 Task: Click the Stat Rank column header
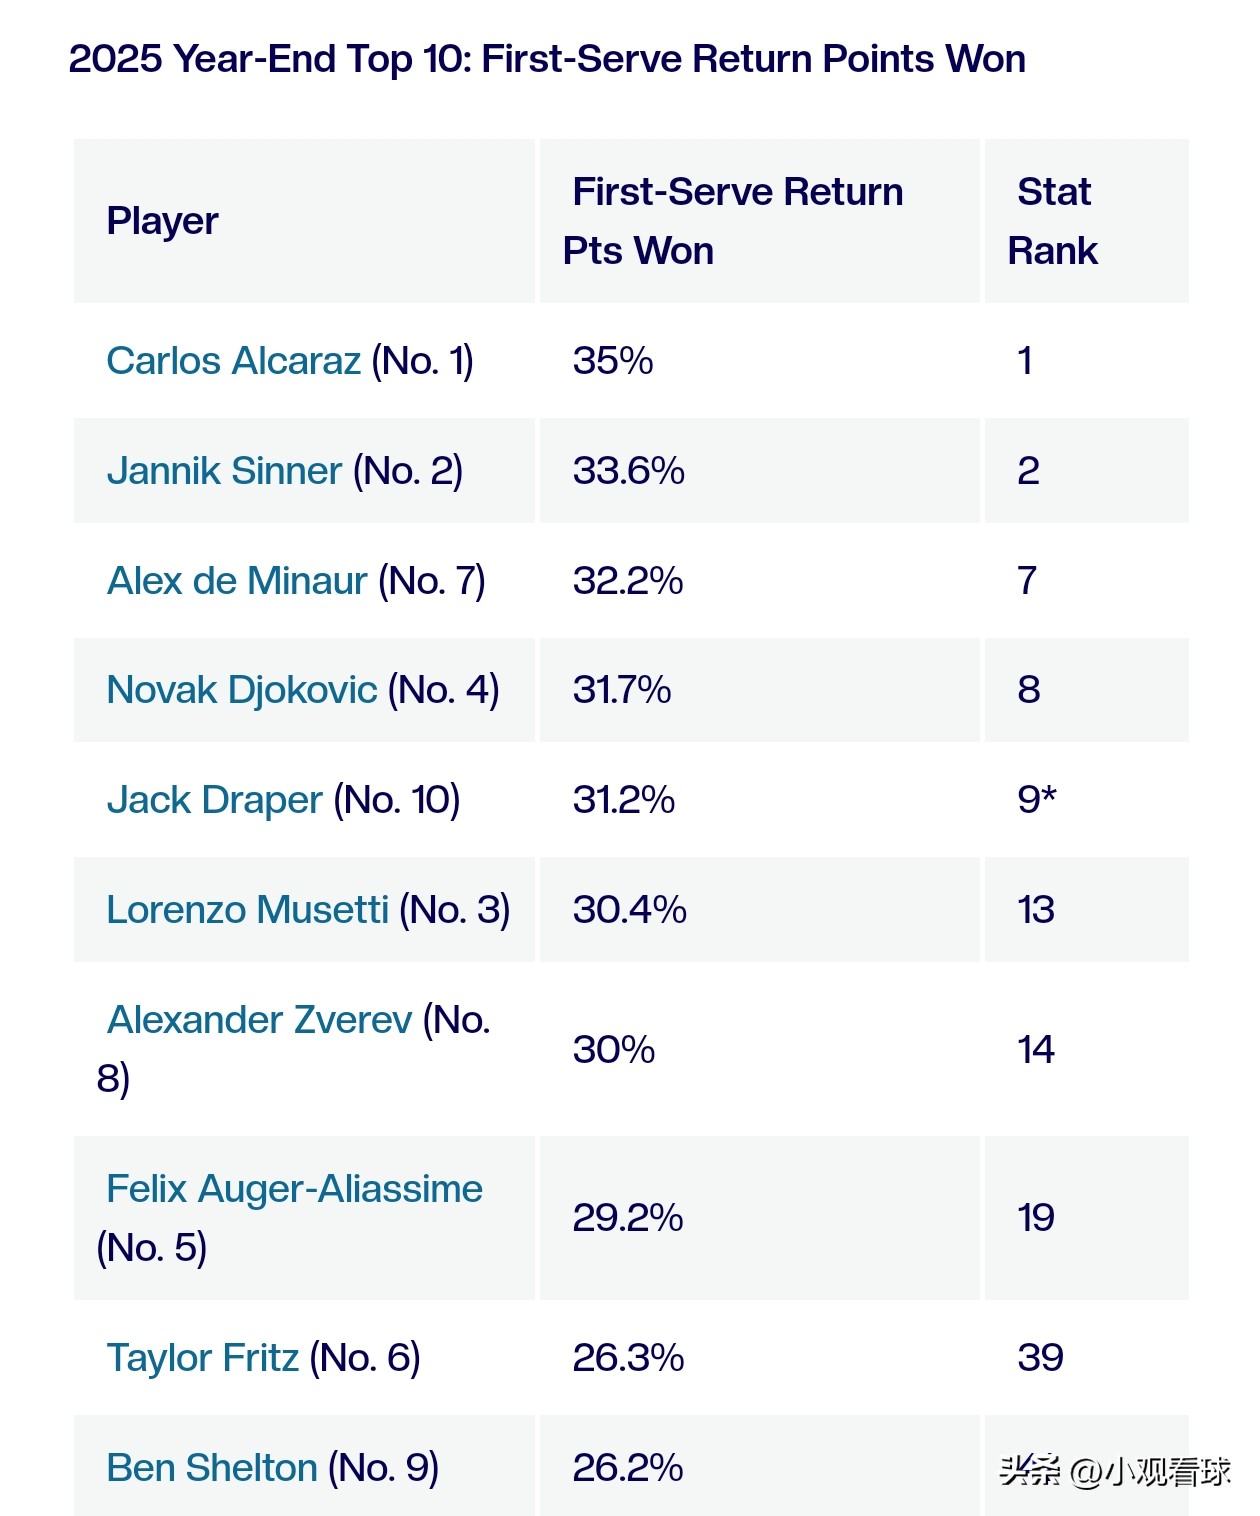[x=1053, y=221]
